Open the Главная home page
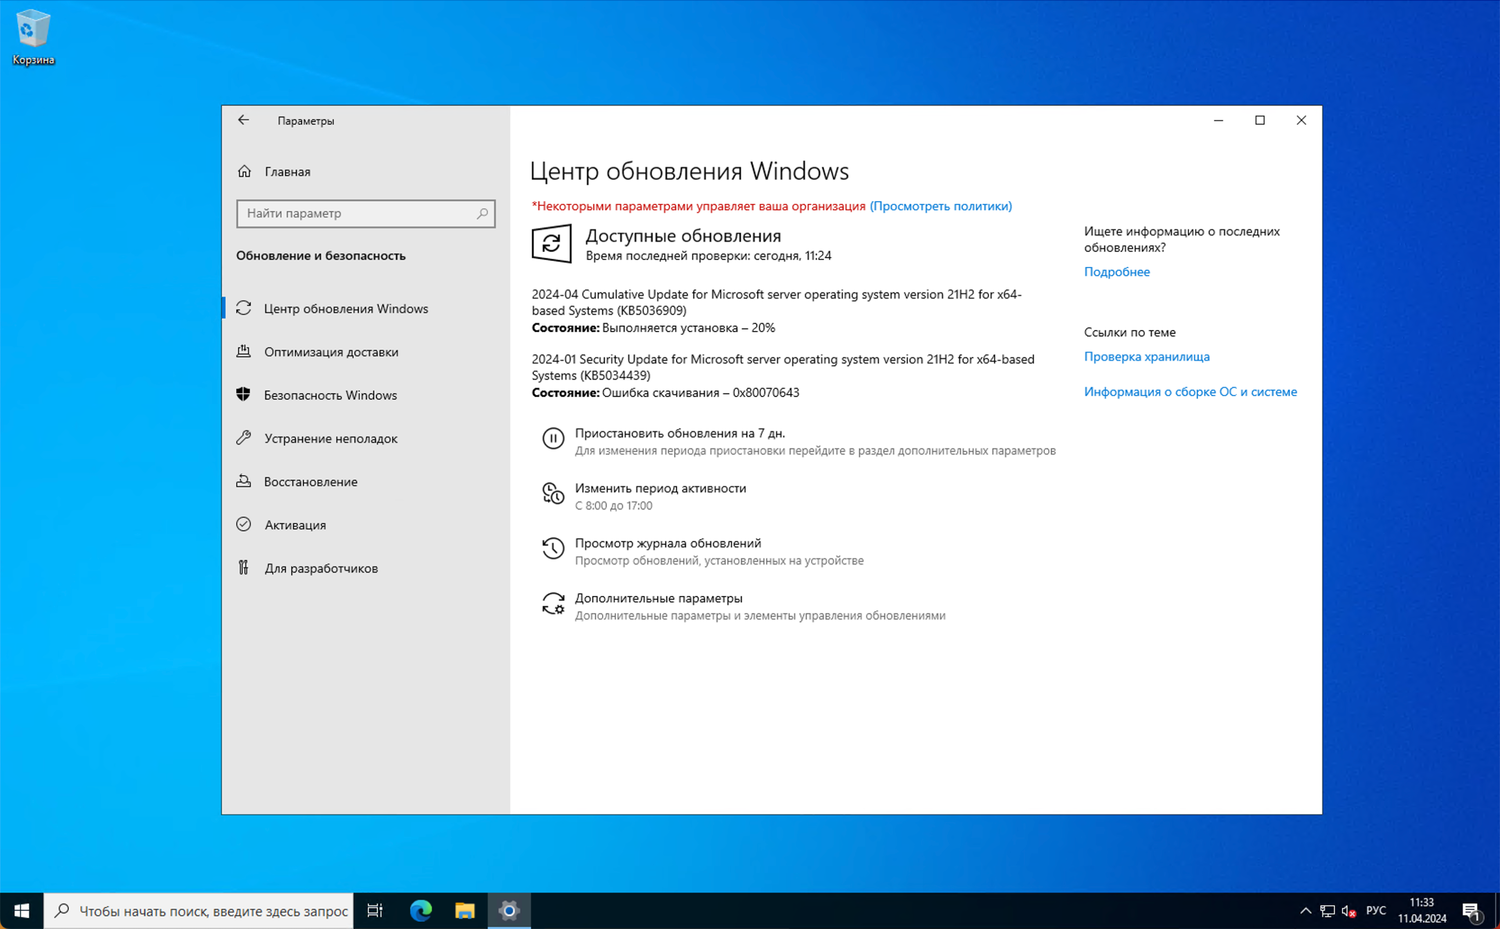Viewport: 1500px width, 929px height. [287, 172]
